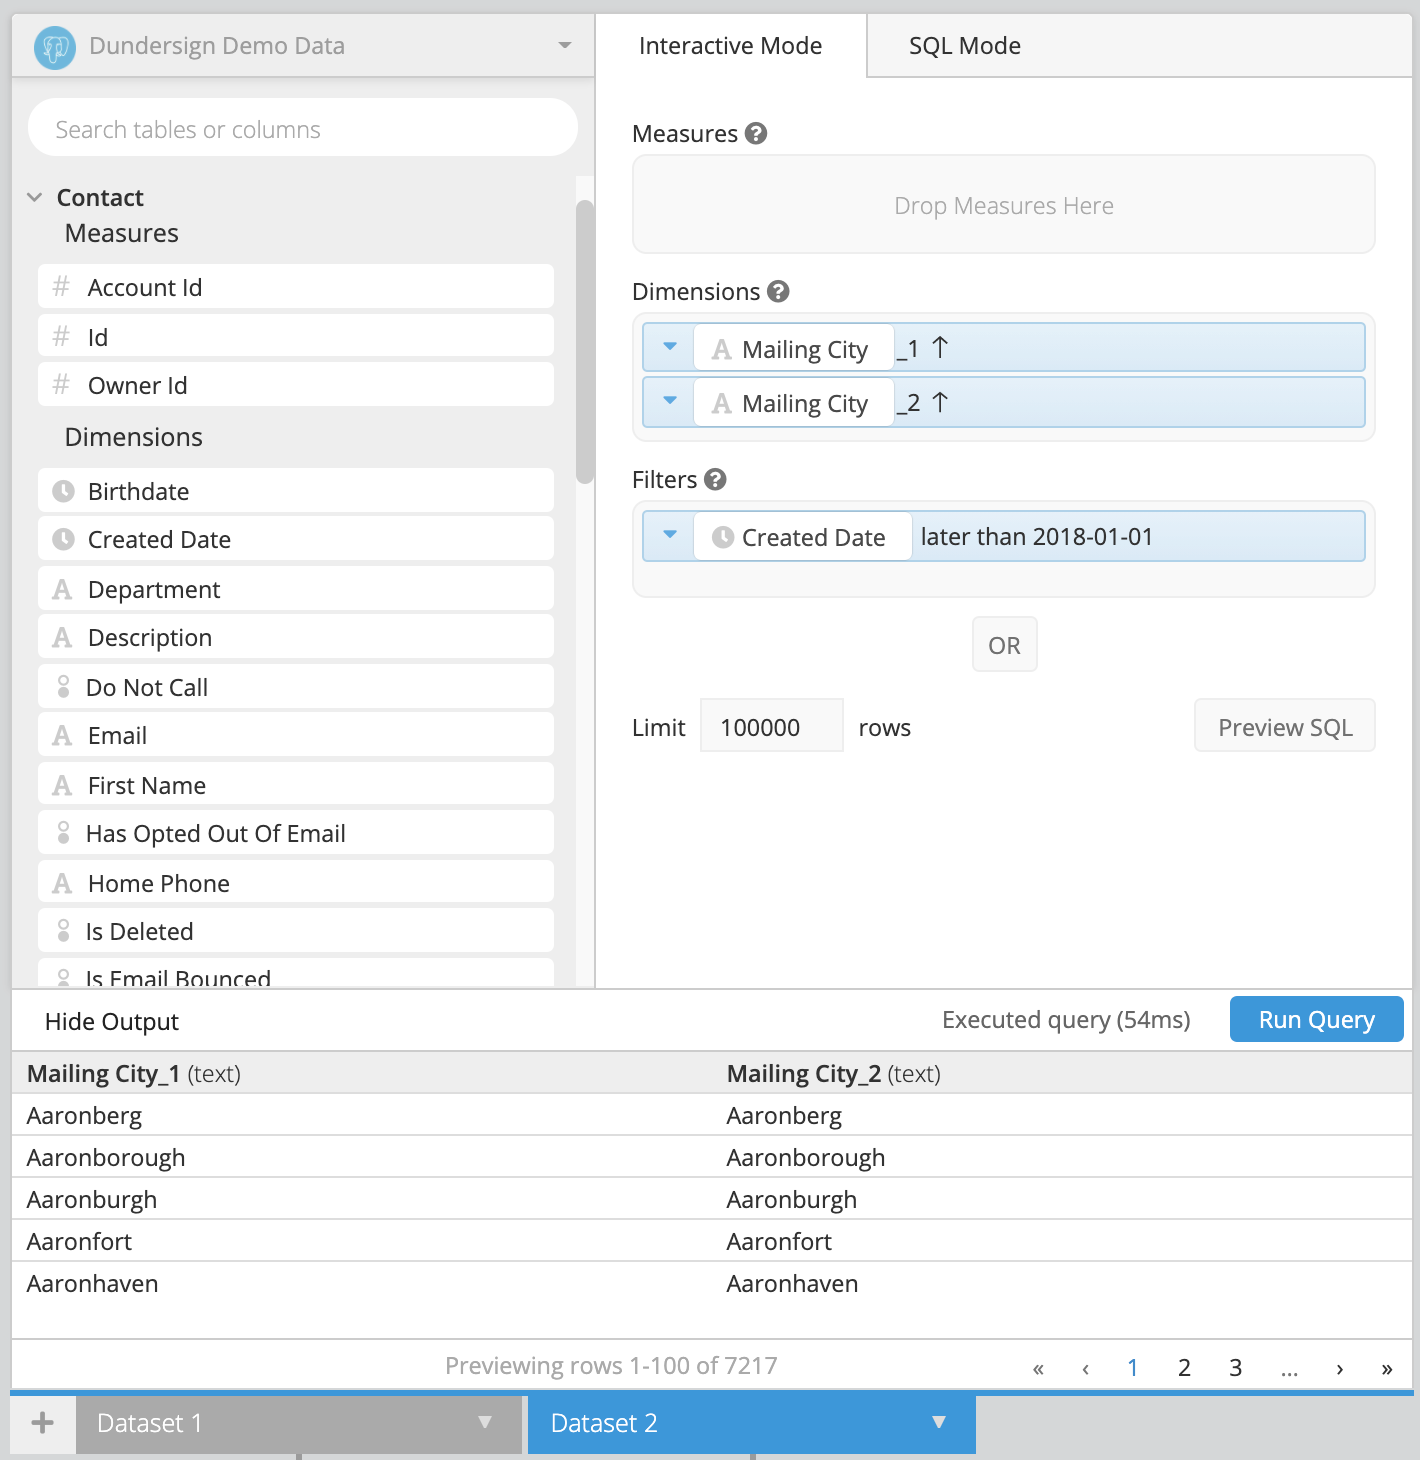Open the Dataset 1 tab dropdown arrow

tap(485, 1422)
